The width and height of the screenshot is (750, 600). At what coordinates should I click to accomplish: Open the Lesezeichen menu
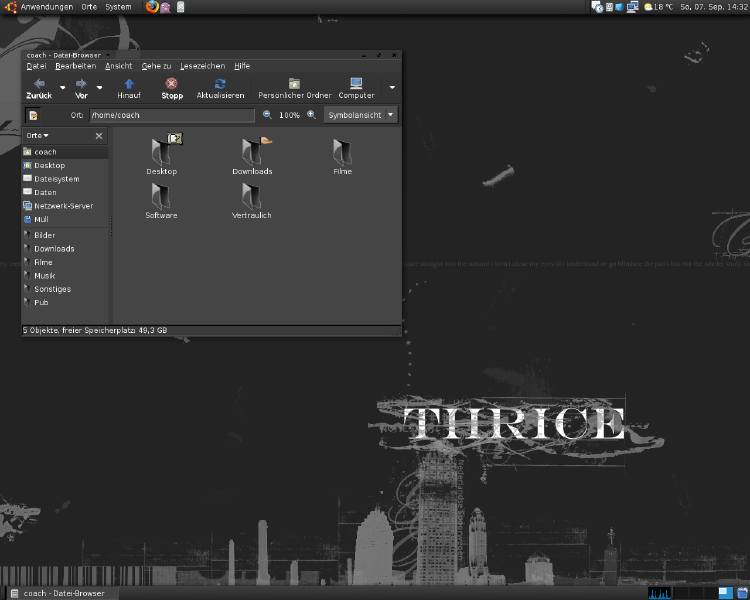coord(203,66)
